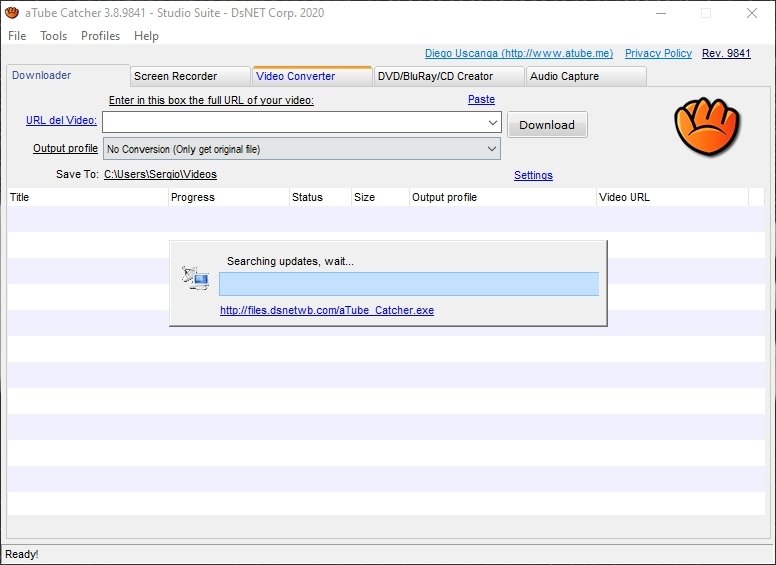Click the title bar app icon
776x565 pixels.
[x=12, y=13]
